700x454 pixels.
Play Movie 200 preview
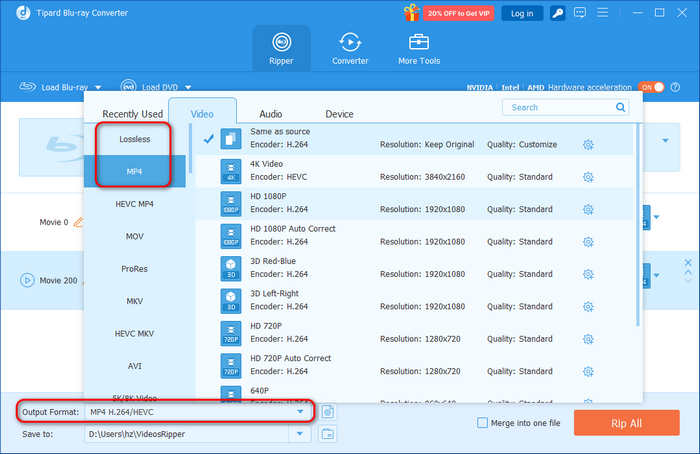pyautogui.click(x=27, y=280)
